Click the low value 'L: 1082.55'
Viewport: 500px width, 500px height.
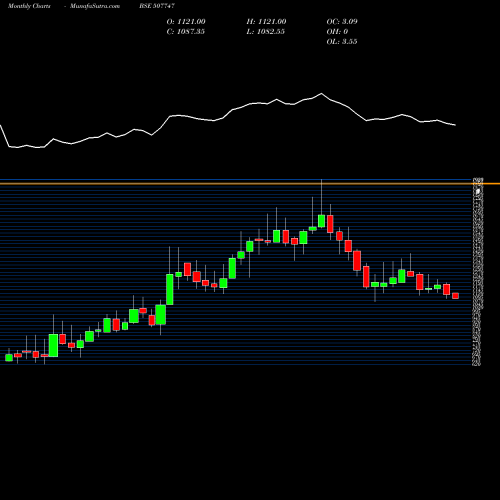coord(266,32)
